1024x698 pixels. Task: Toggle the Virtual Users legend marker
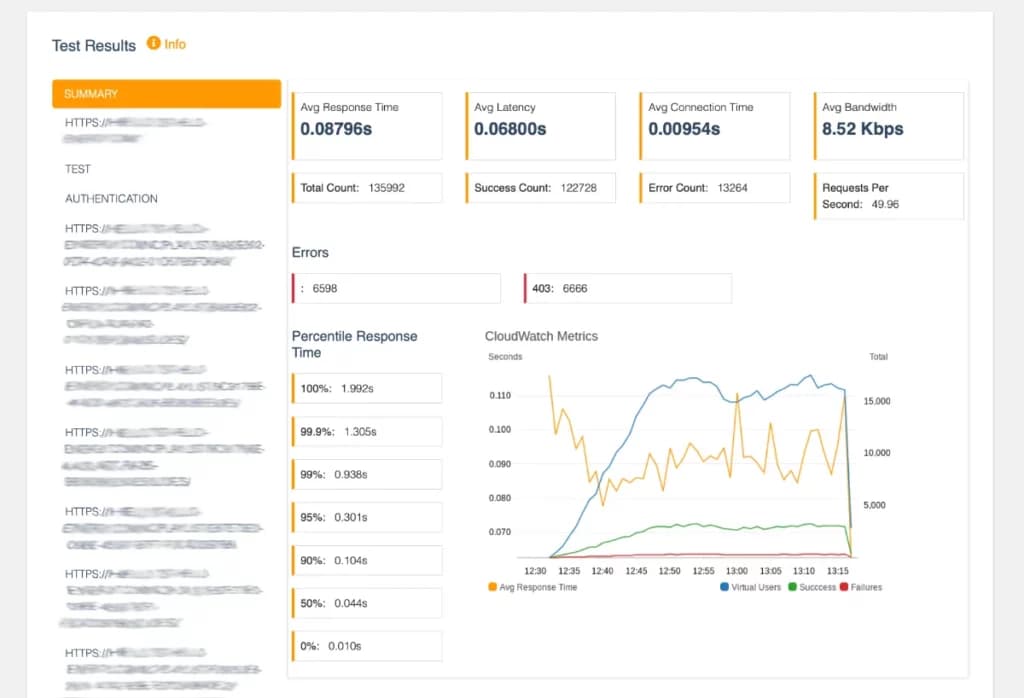click(x=724, y=587)
